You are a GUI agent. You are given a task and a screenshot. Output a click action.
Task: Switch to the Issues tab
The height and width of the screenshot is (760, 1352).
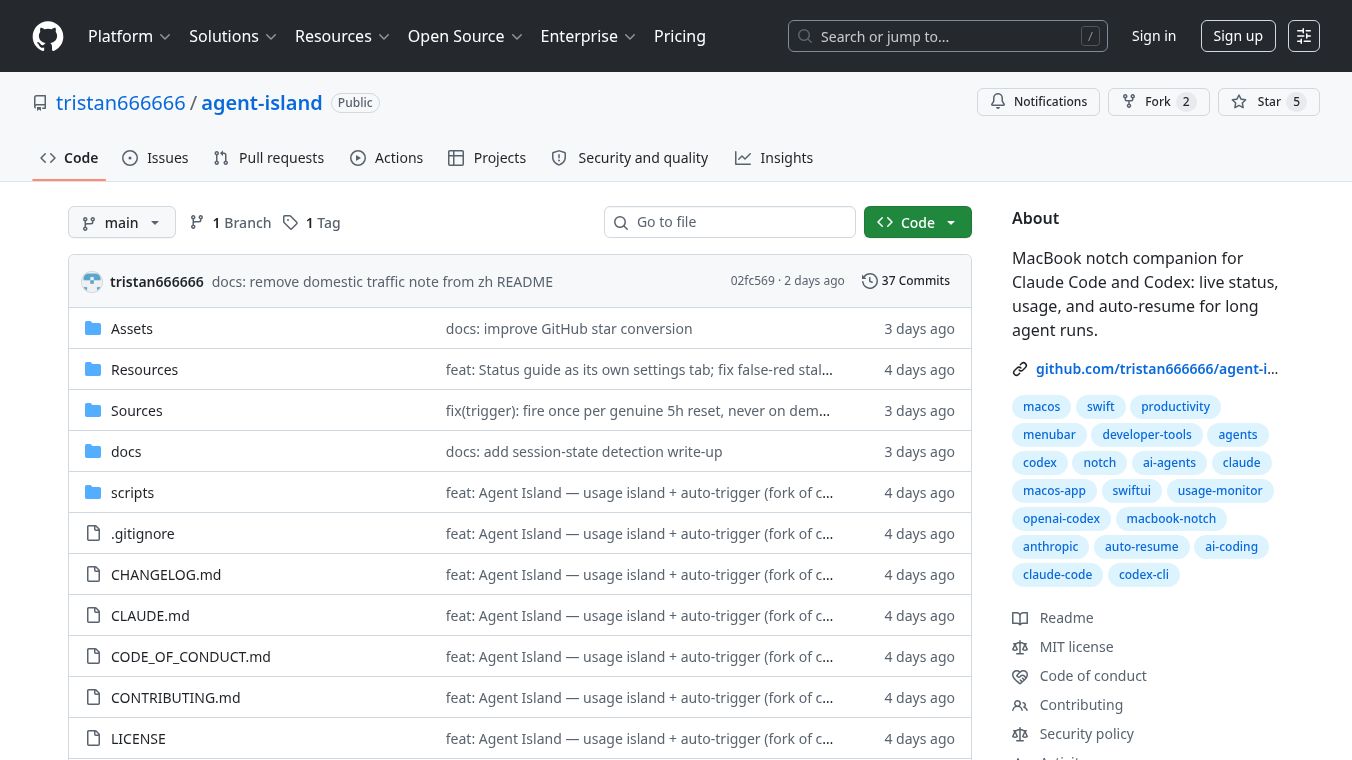point(155,158)
